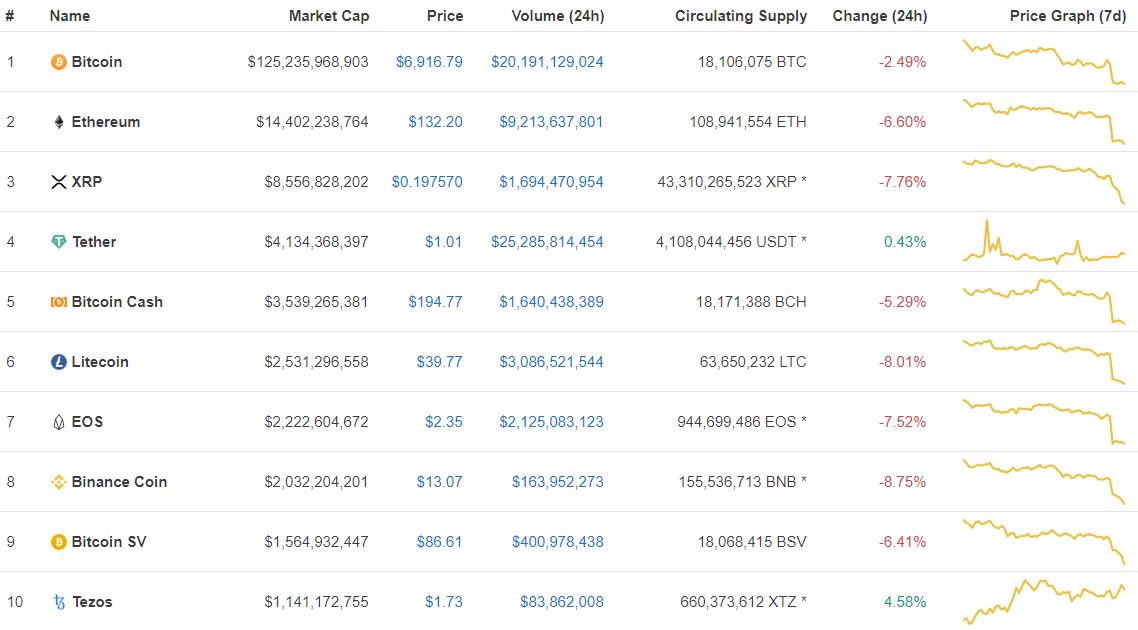Sort by the Name column header
1138x630 pixels.
70,16
